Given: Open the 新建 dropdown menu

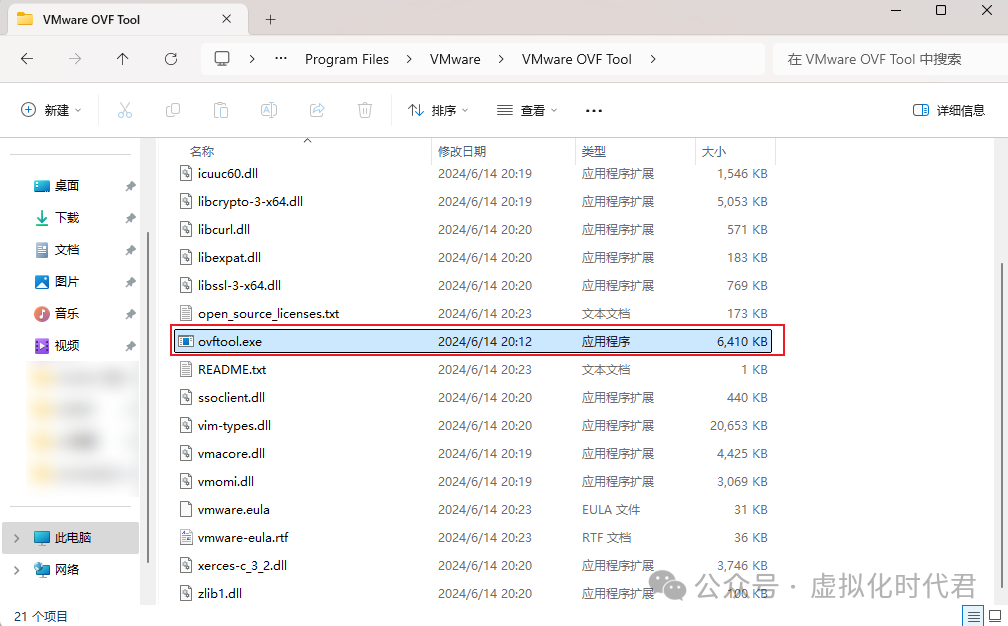Looking at the screenshot, I should tap(51, 111).
